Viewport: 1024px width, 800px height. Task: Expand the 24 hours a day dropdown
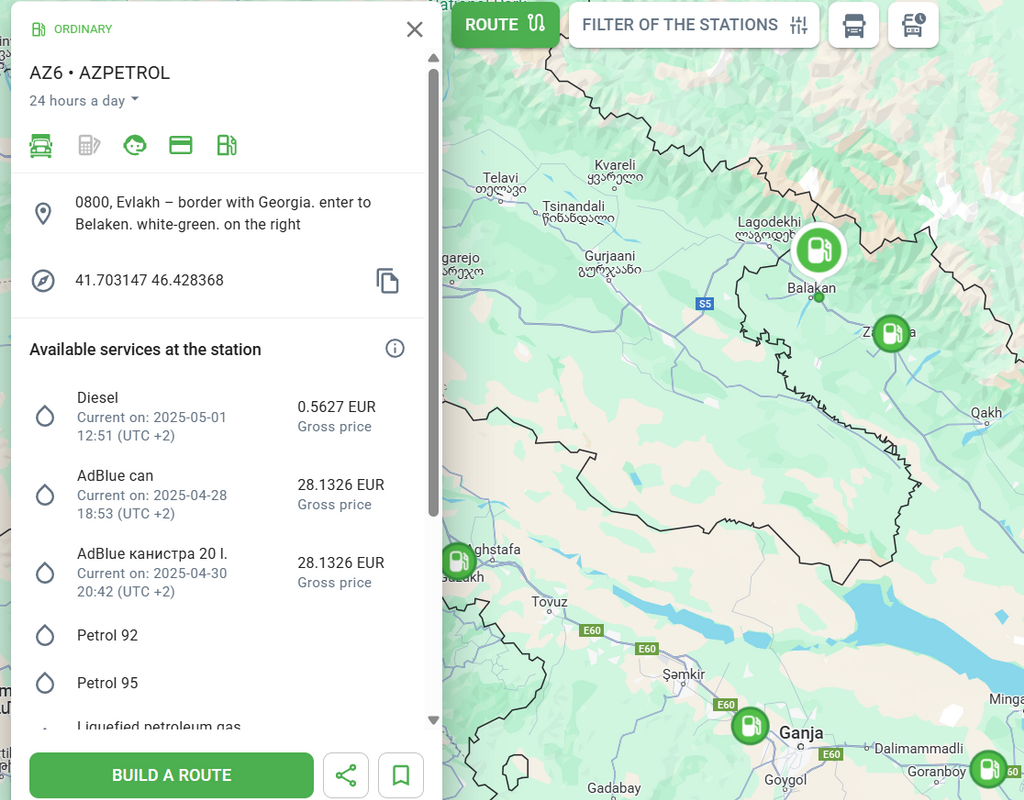pos(84,101)
